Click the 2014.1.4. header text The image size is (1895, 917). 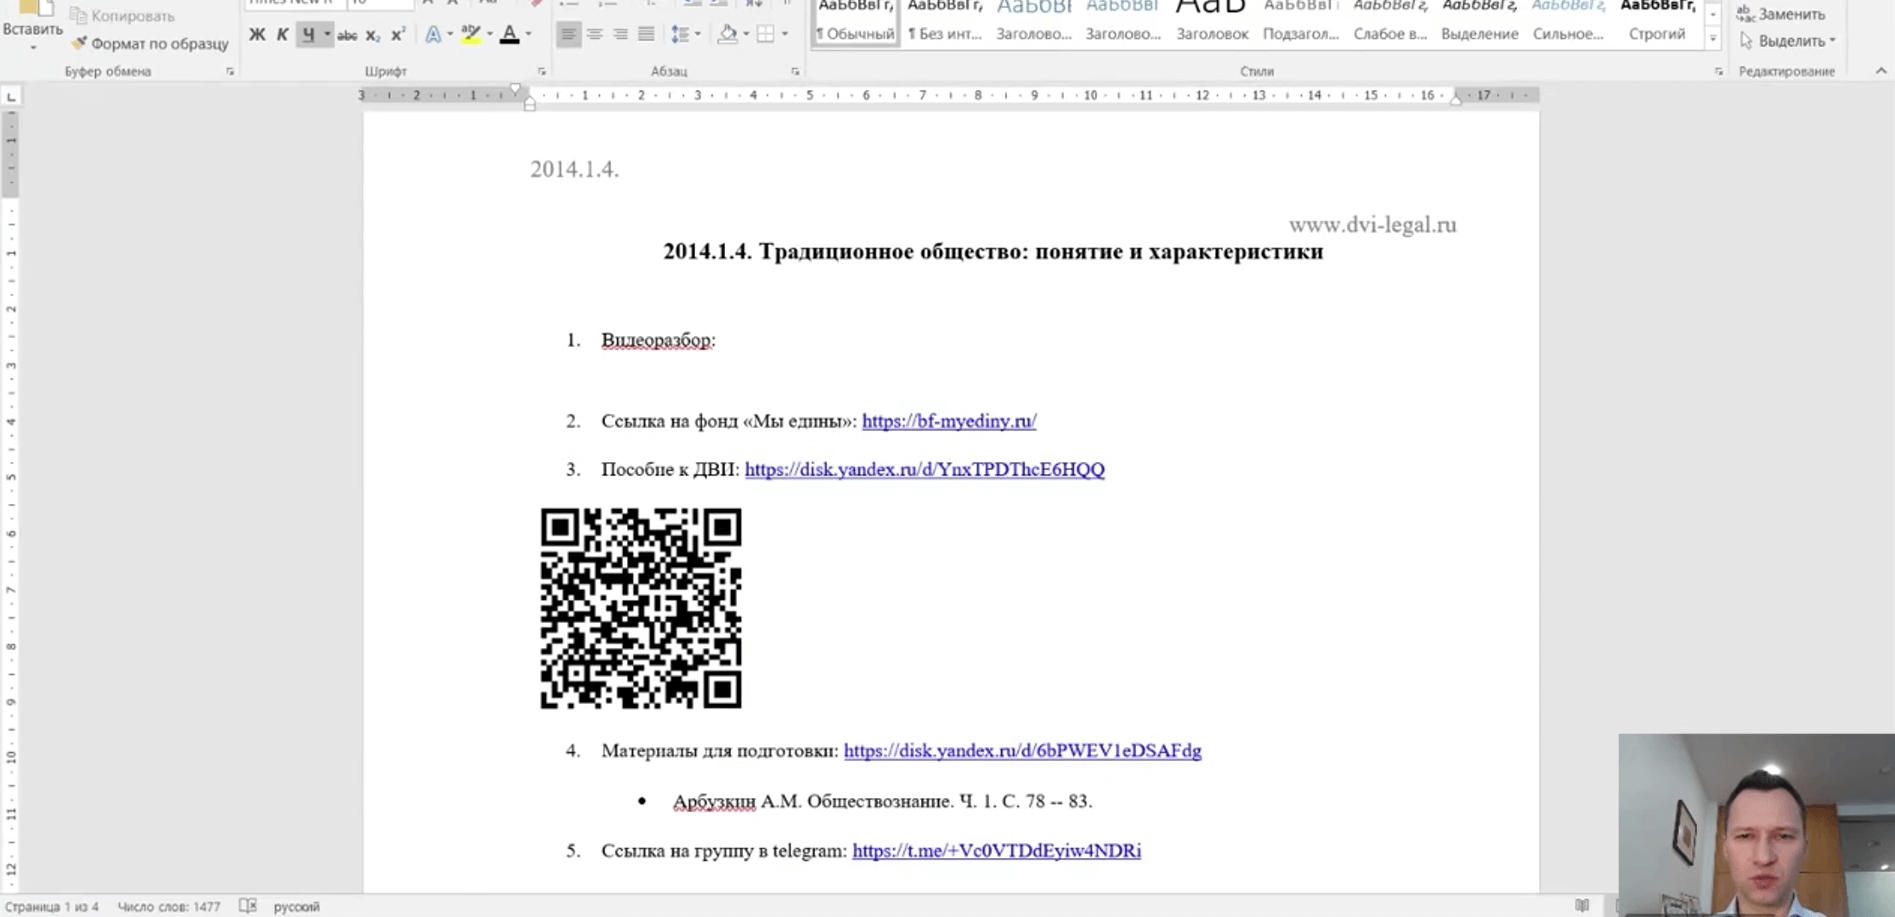tap(575, 169)
